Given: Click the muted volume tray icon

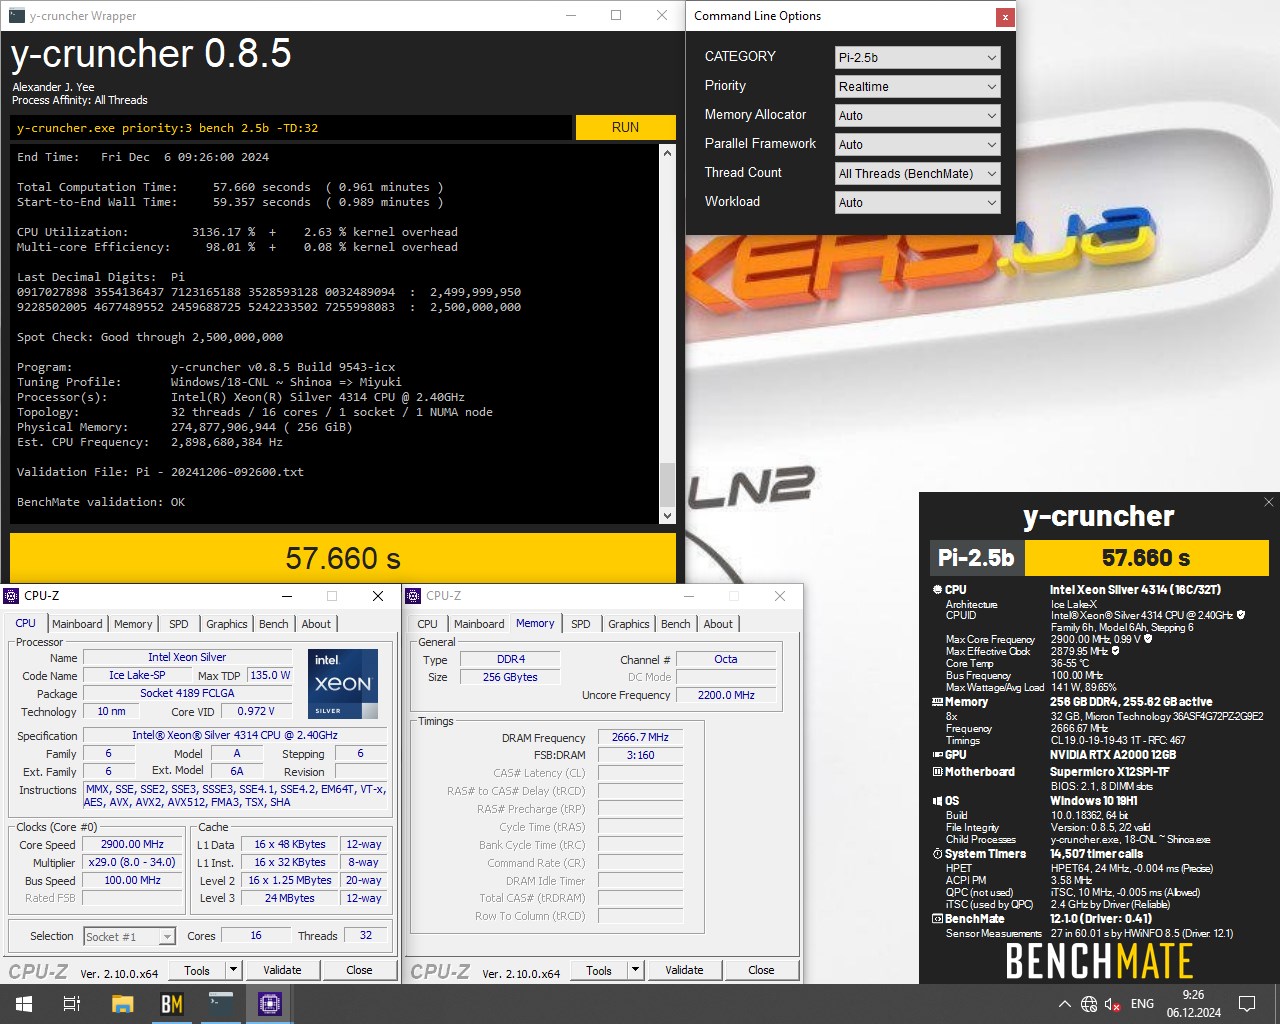Looking at the screenshot, I should [x=1113, y=1004].
